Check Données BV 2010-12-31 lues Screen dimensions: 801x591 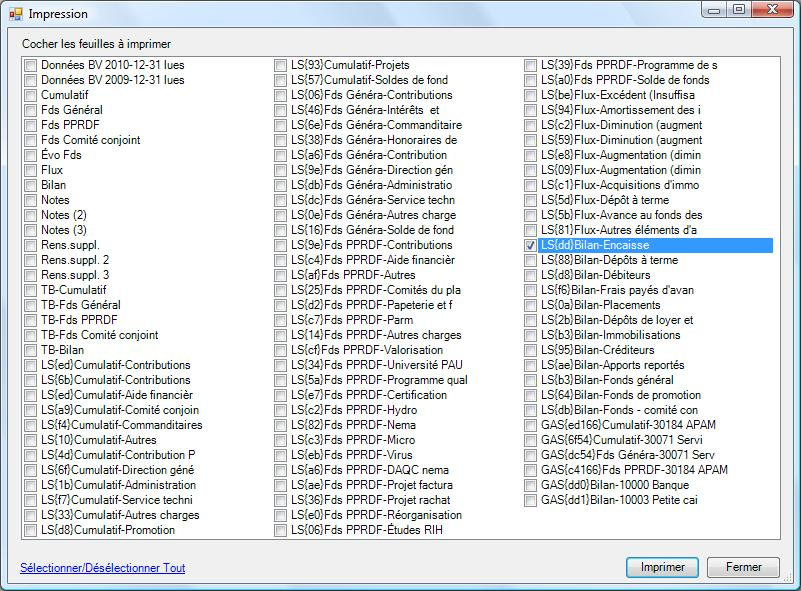click(31, 65)
